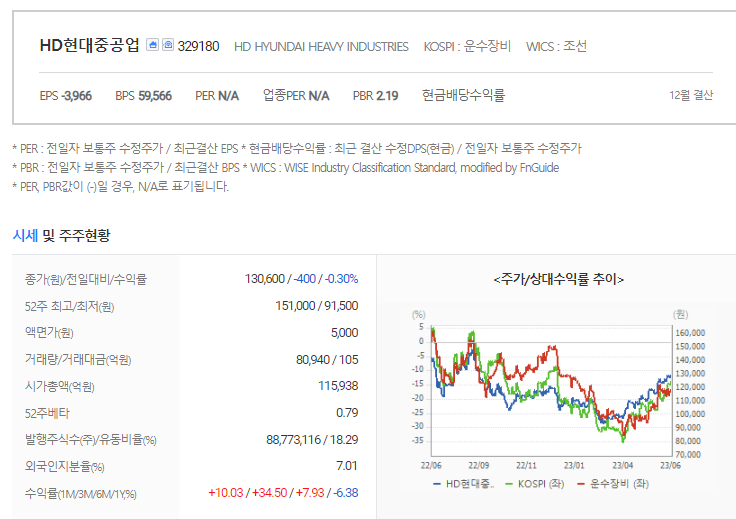Click the 발행주식수(주)/유동비율(%) row label
This screenshot has width=736, height=519.
[x=91, y=440]
